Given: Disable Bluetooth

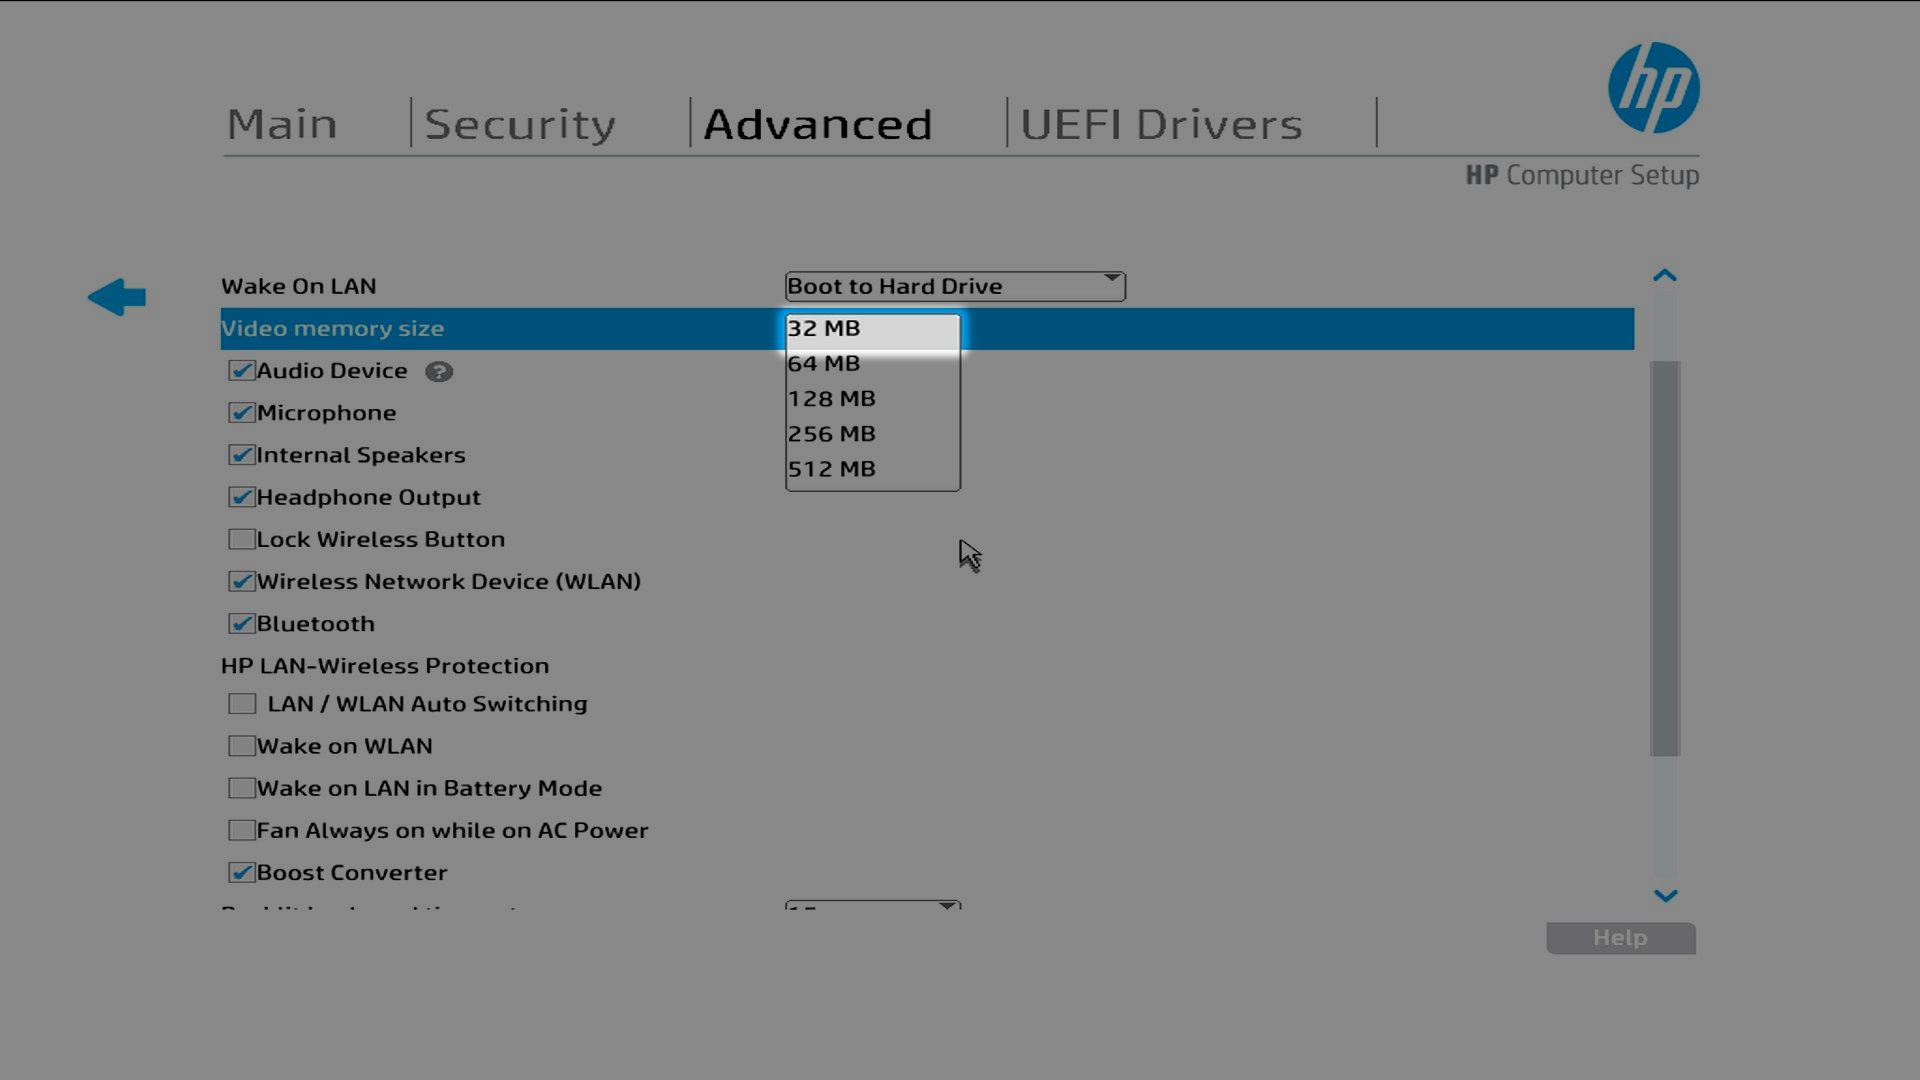Looking at the screenshot, I should [x=241, y=623].
